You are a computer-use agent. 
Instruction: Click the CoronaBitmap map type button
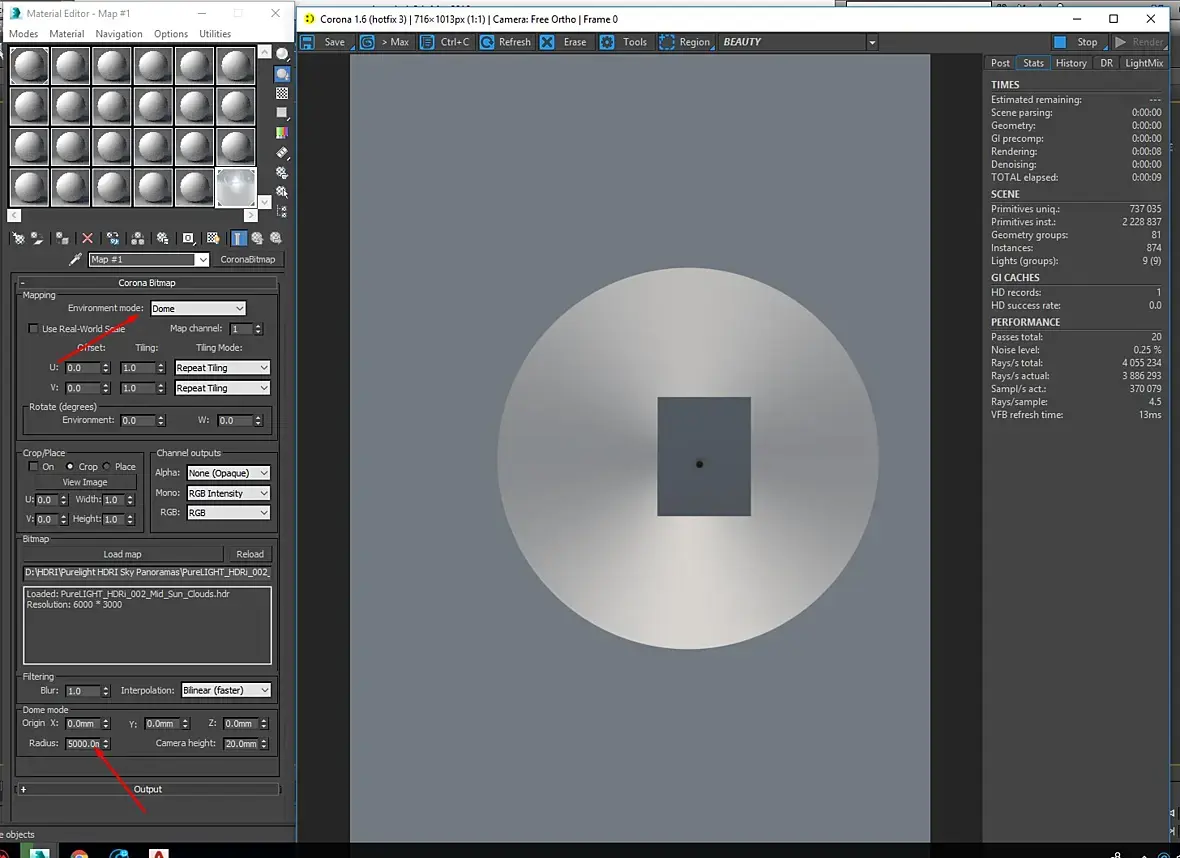[247, 260]
